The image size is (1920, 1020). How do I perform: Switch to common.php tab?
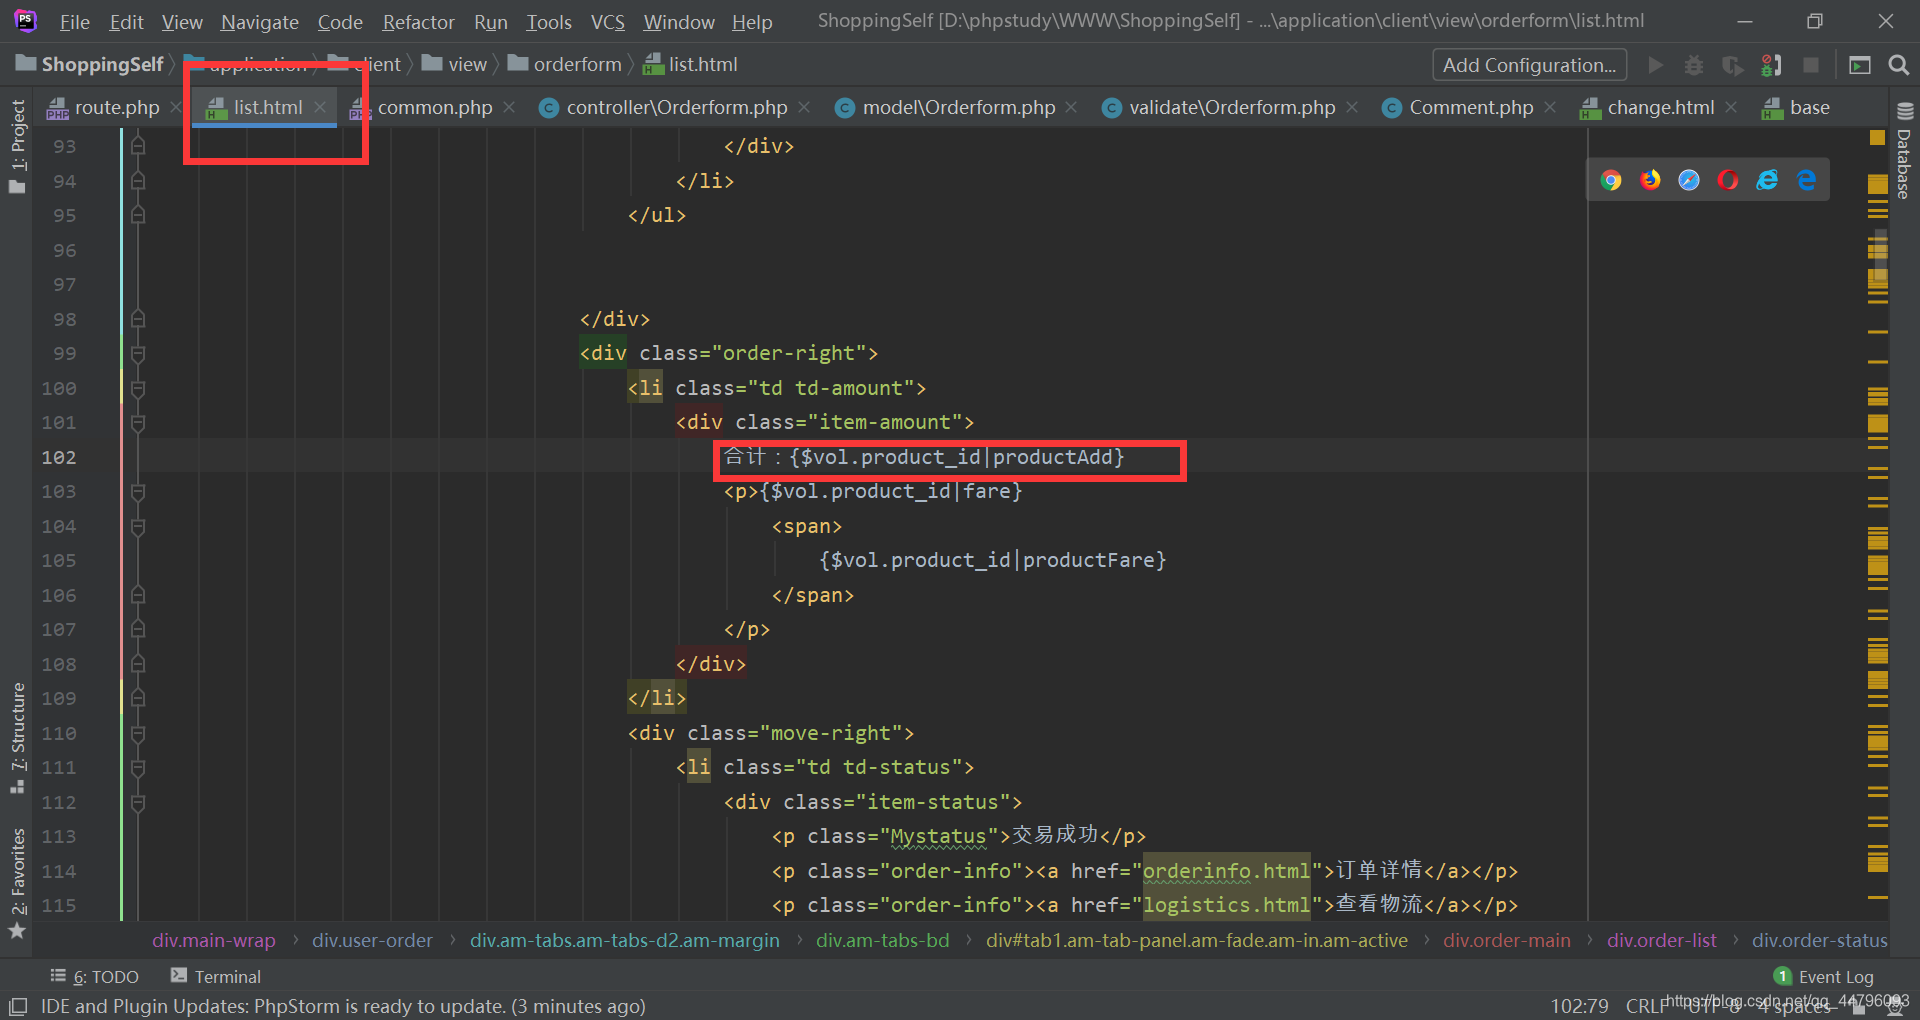pos(435,107)
